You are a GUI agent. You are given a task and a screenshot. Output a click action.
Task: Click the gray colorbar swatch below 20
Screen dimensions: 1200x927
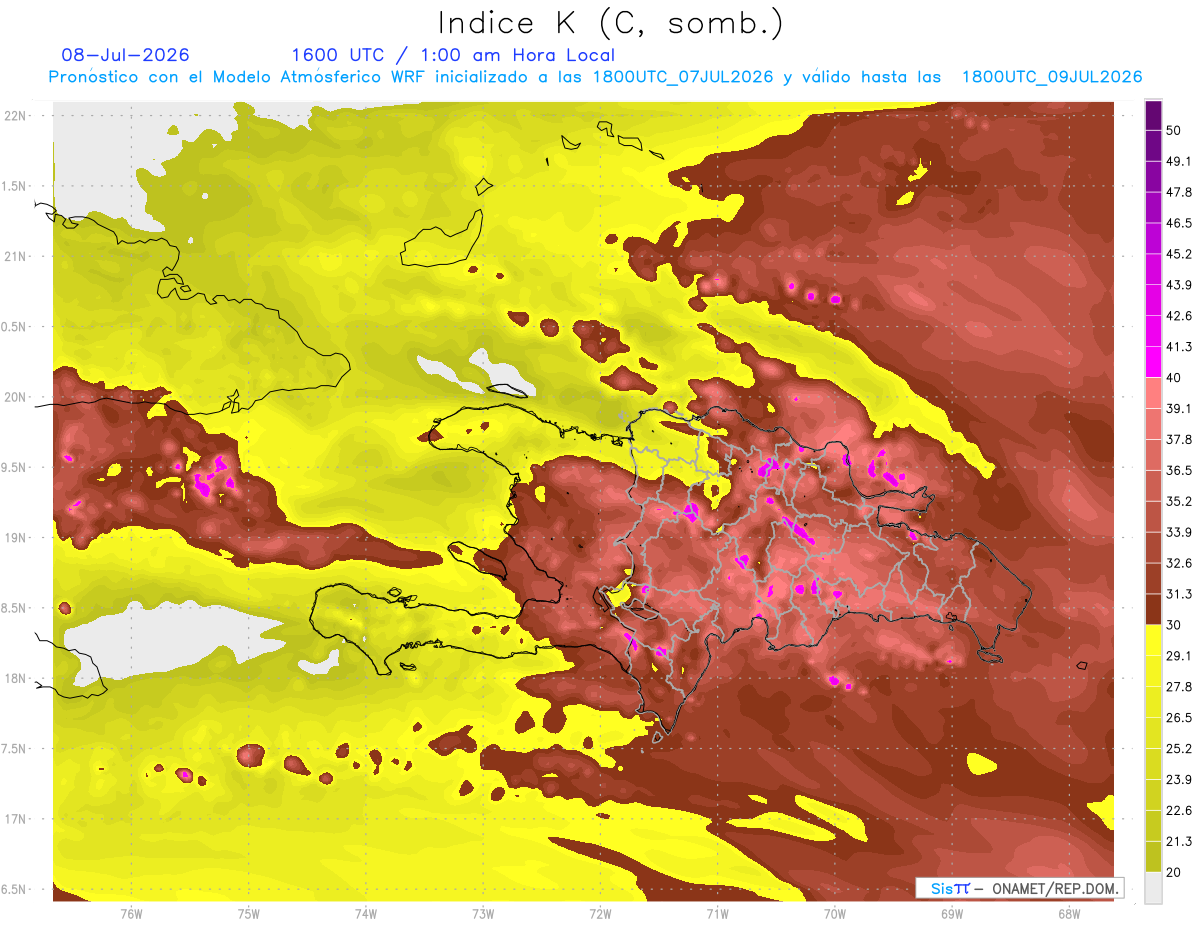[1153, 887]
